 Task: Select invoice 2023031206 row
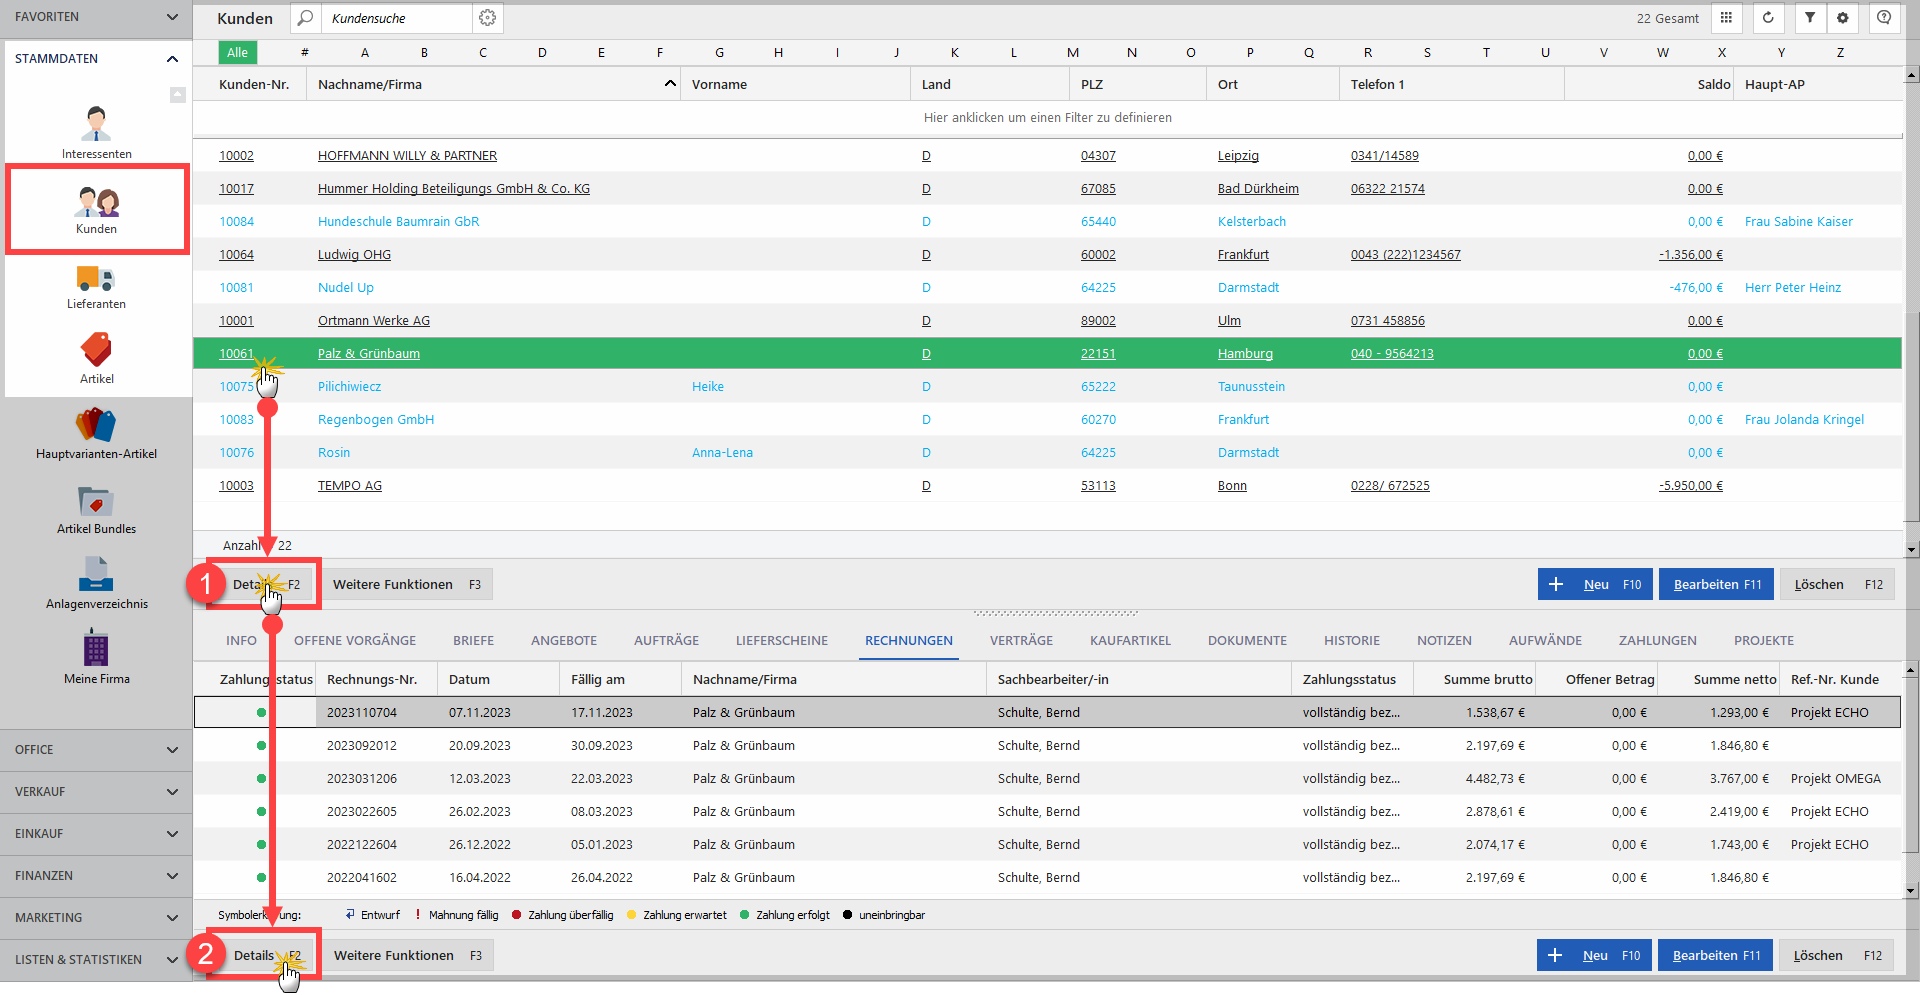[x=1047, y=779]
